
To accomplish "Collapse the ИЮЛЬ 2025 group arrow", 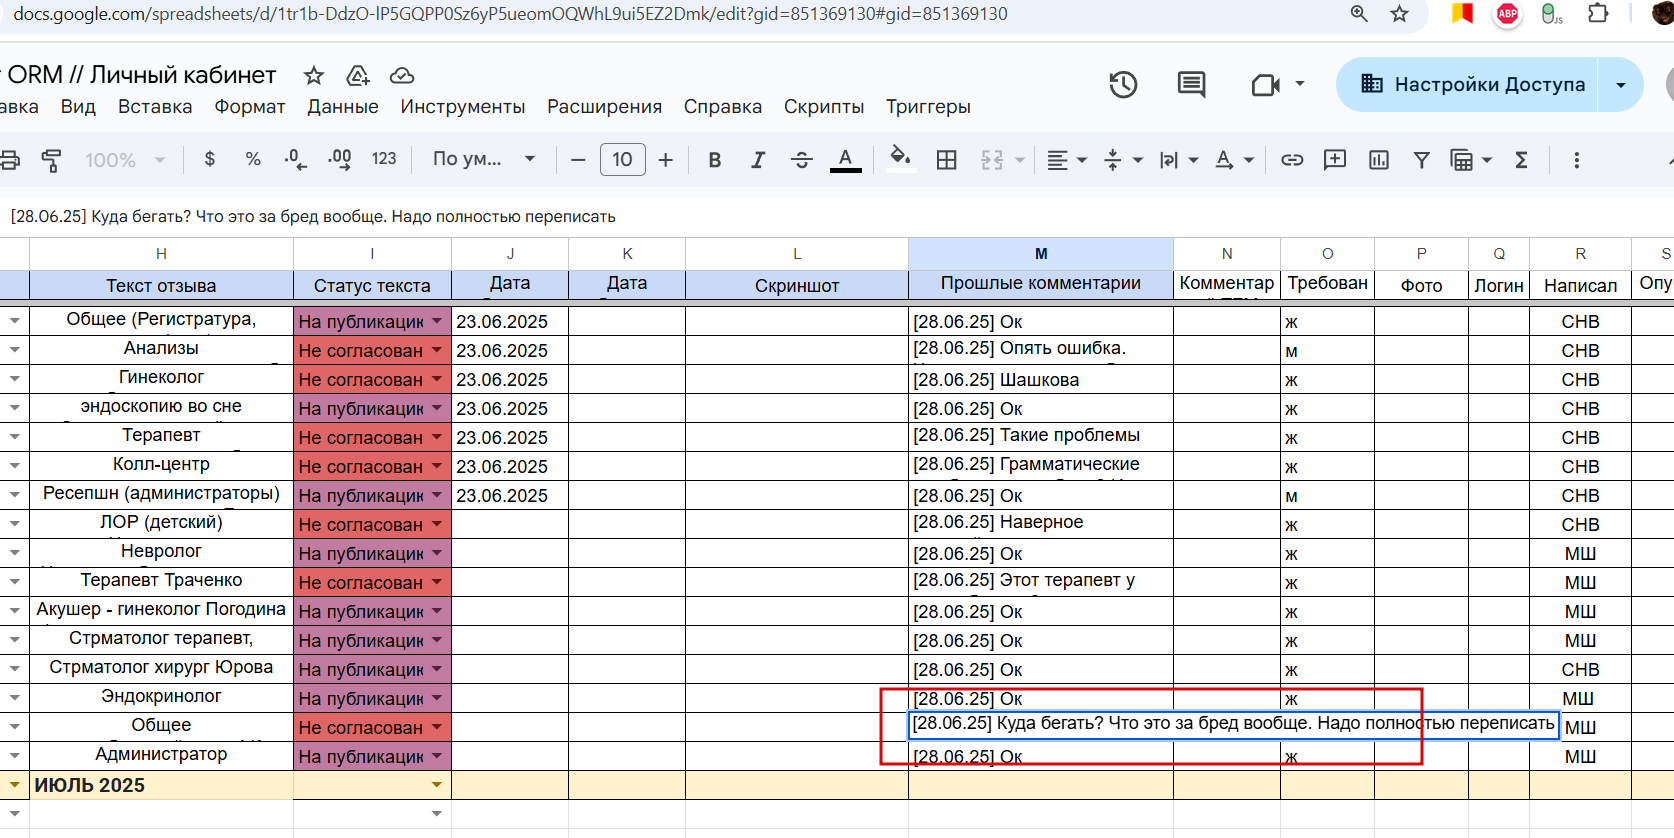I will [14, 785].
